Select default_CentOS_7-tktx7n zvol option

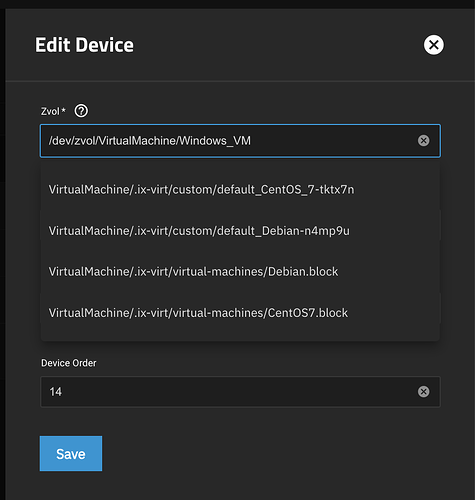click(x=240, y=189)
